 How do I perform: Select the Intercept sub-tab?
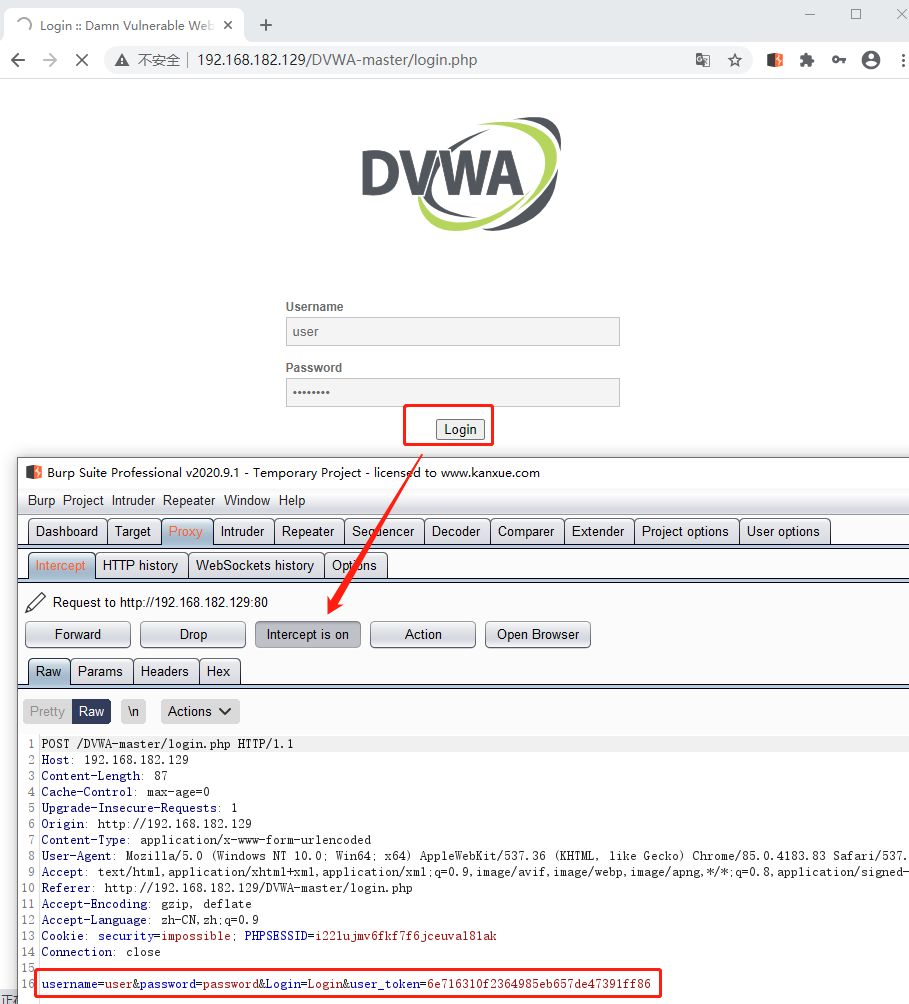tap(60, 565)
